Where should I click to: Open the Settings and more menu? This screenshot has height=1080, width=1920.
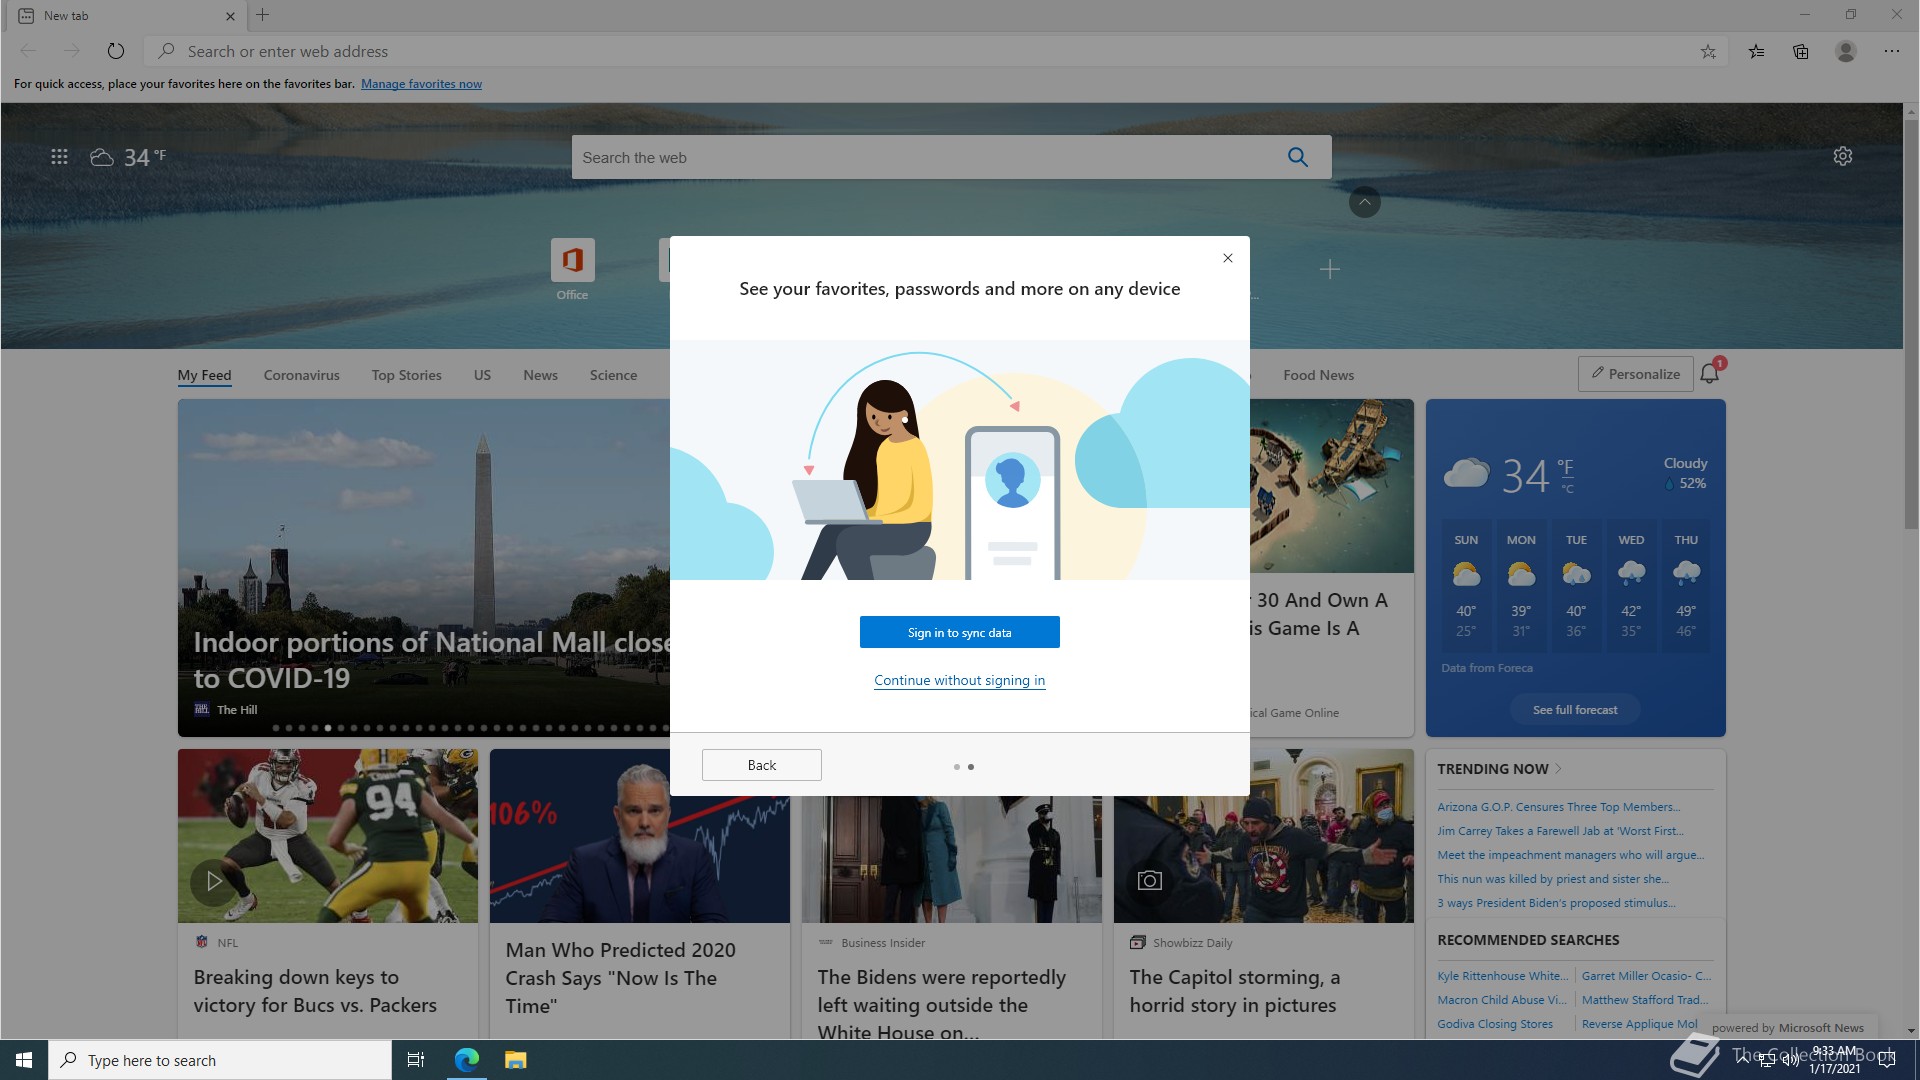(x=1892, y=51)
